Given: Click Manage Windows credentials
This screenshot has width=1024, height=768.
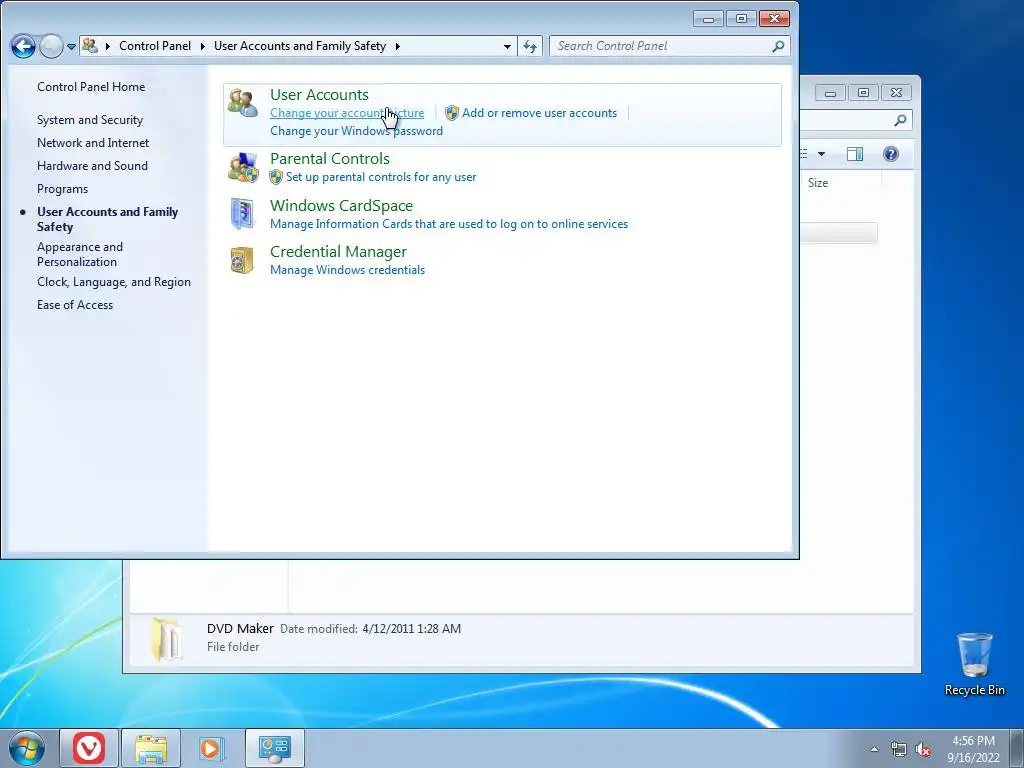Looking at the screenshot, I should tap(347, 270).
